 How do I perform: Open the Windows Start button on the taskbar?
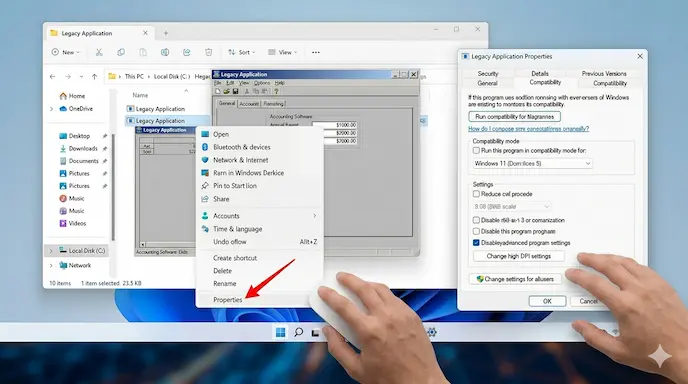(280, 332)
